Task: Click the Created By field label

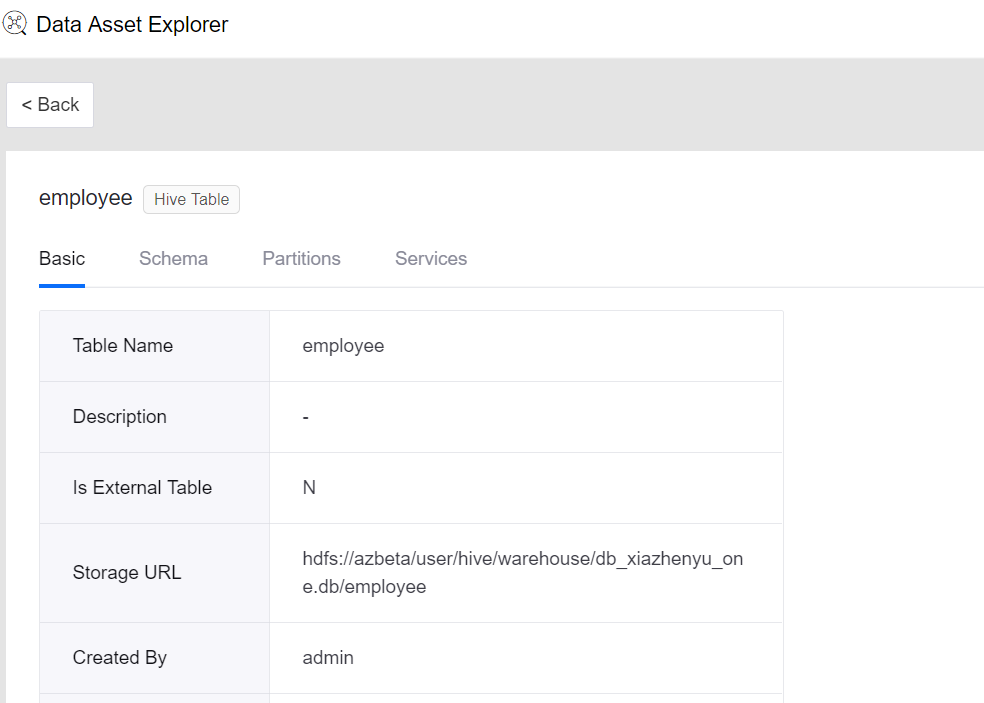Action: pos(120,658)
